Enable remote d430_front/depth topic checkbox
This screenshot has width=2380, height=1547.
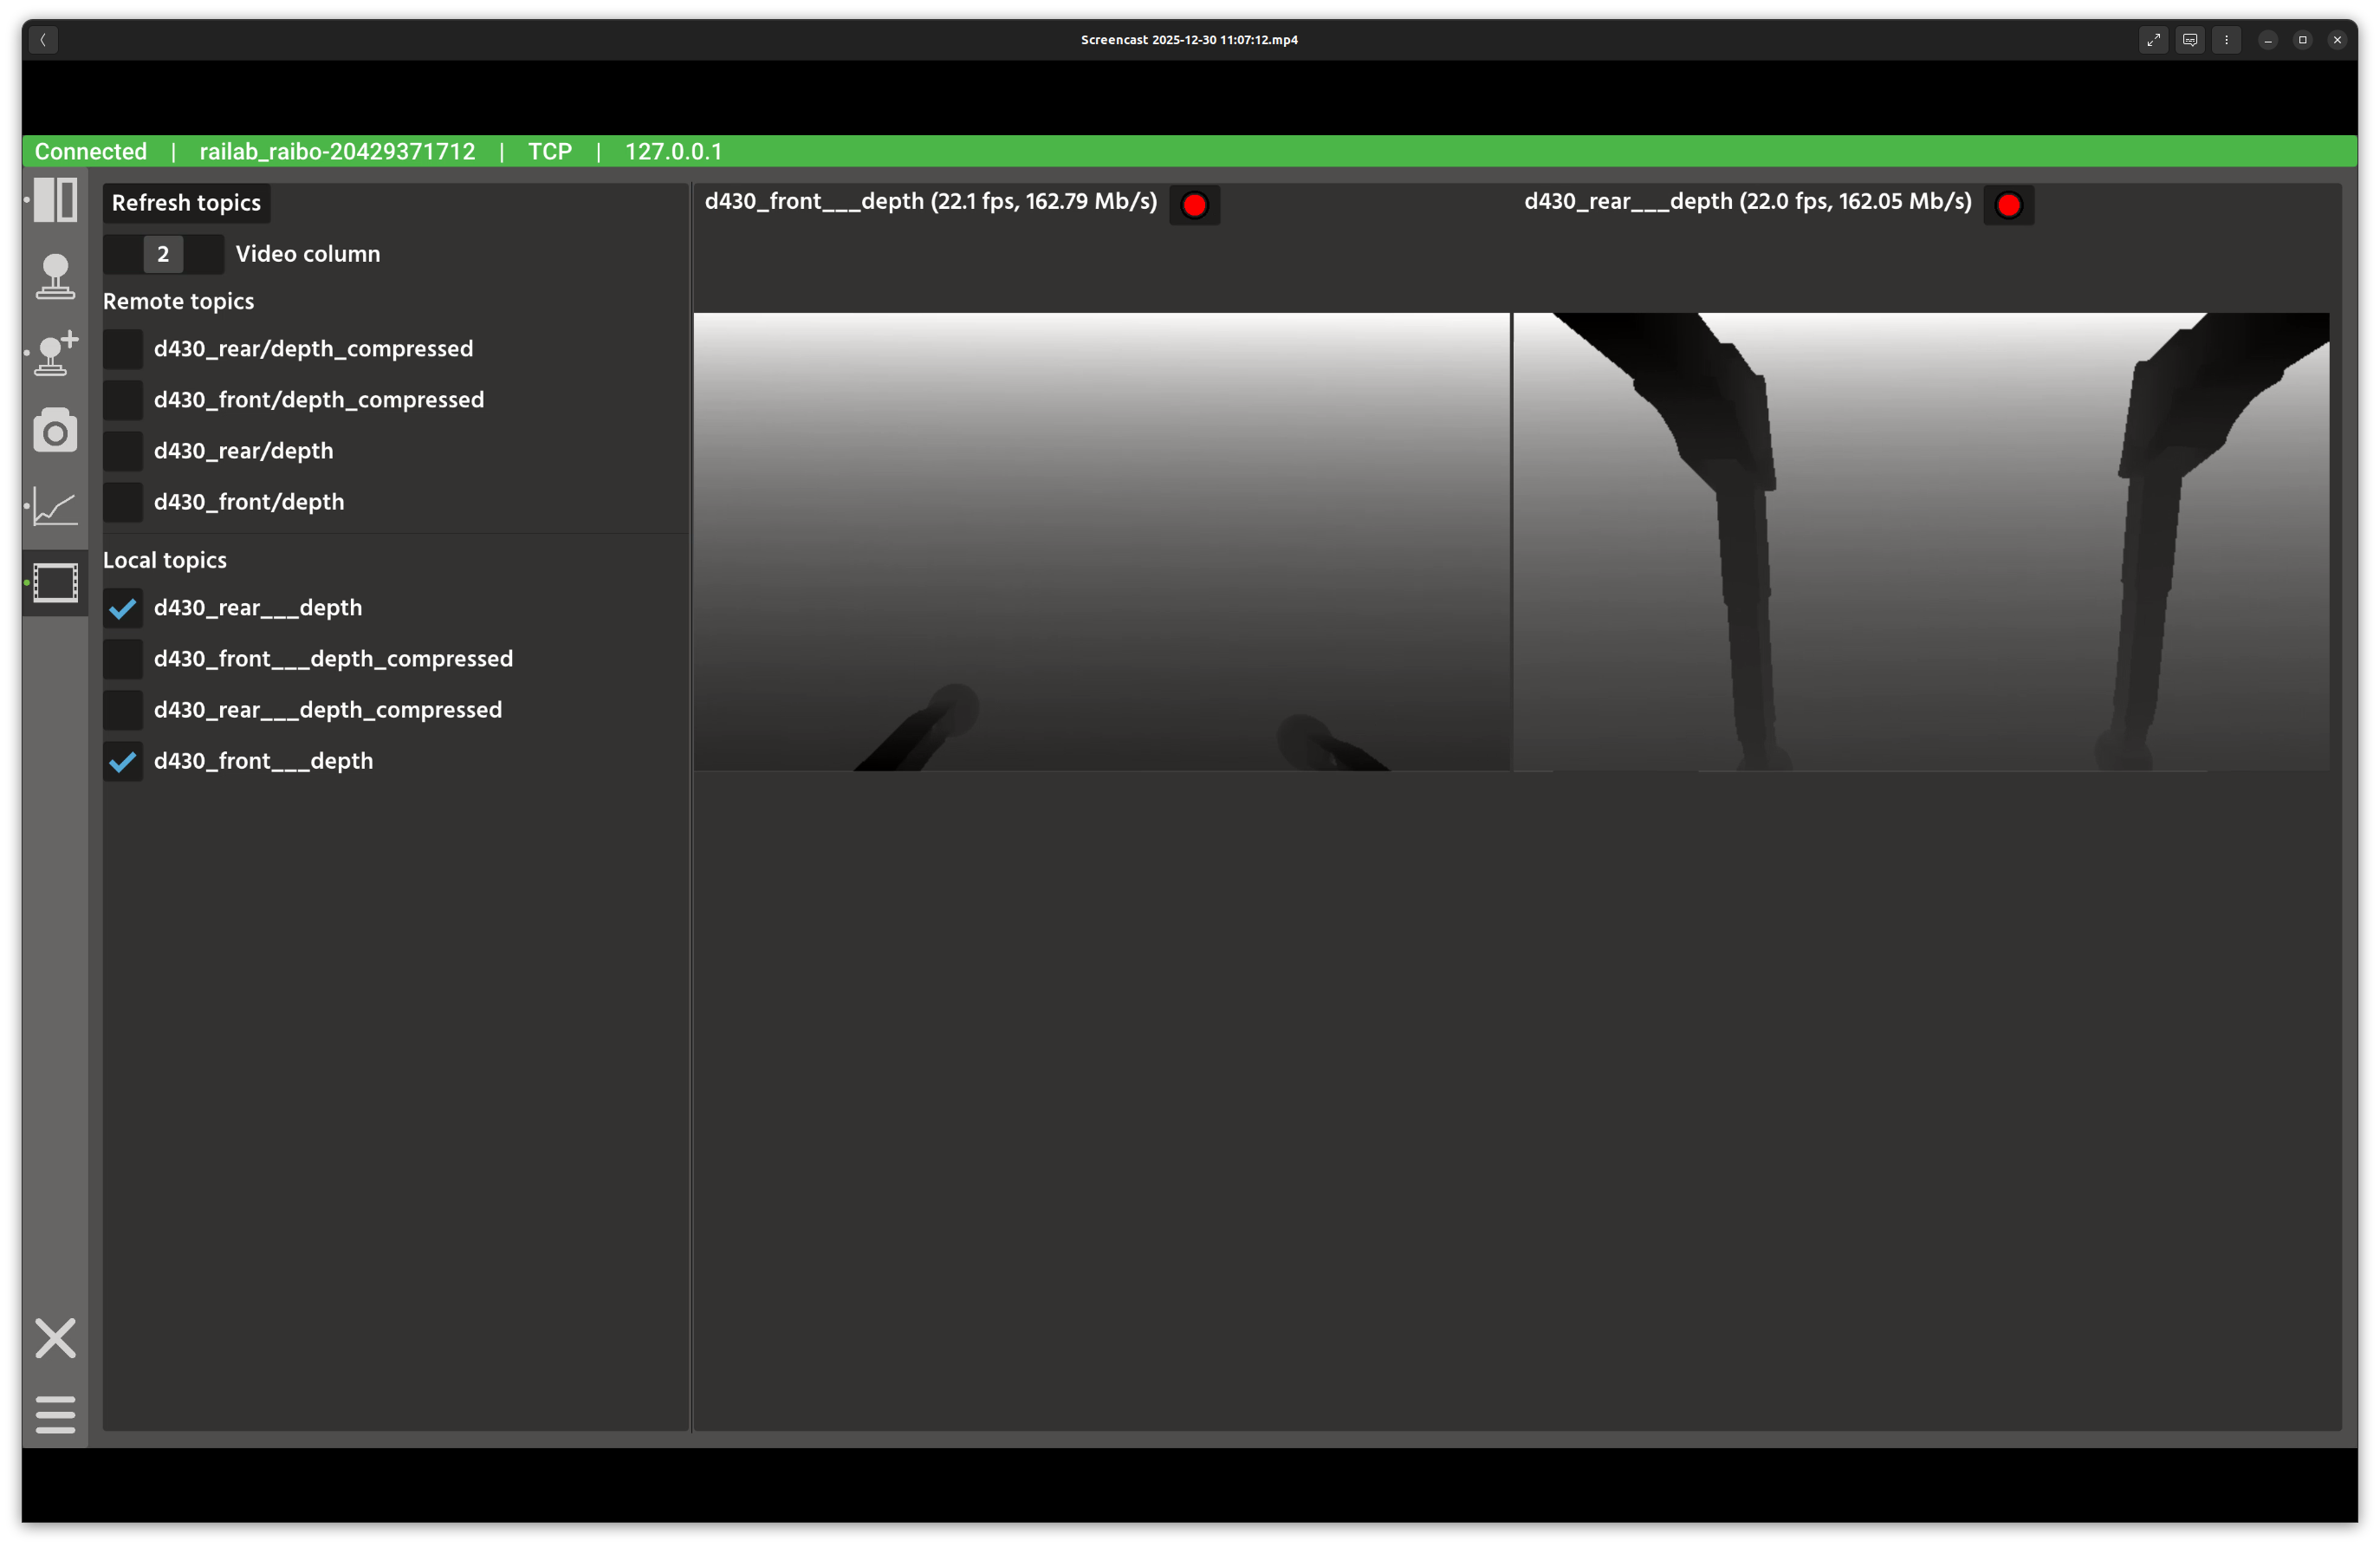(x=123, y=502)
